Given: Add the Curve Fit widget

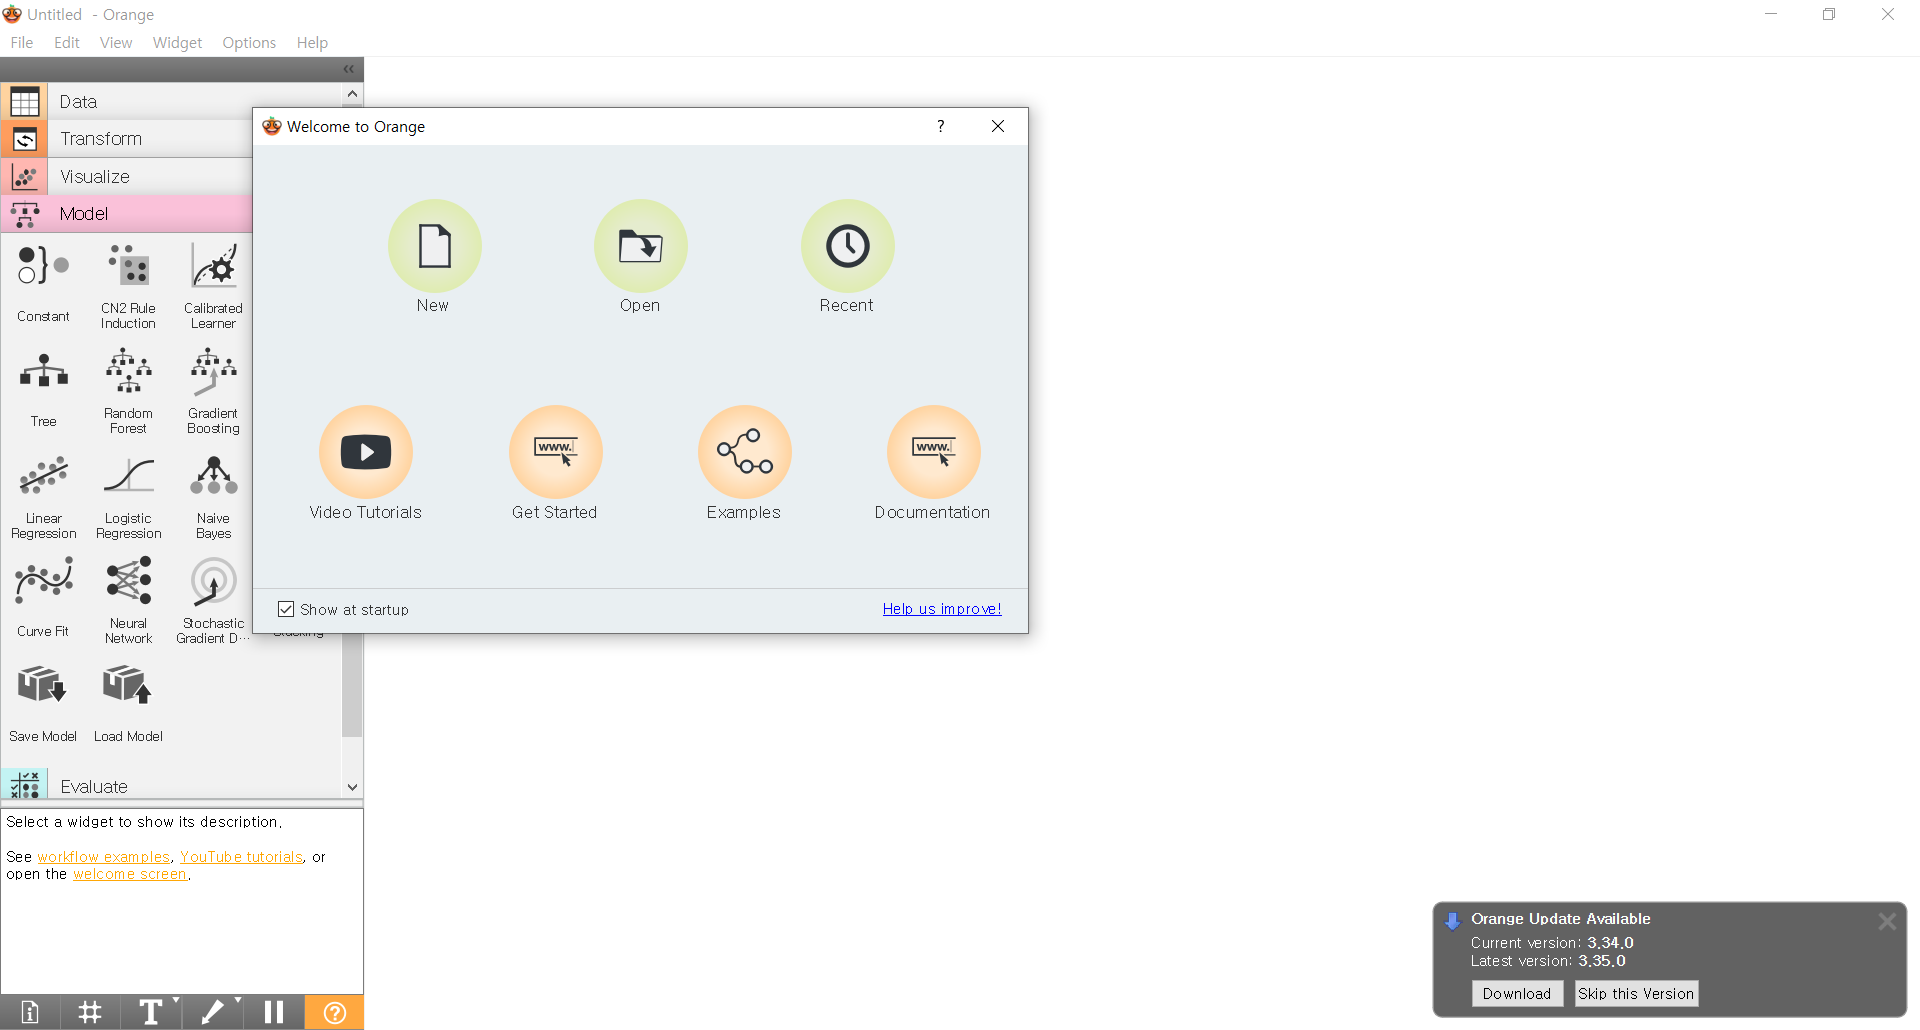Looking at the screenshot, I should [x=43, y=599].
